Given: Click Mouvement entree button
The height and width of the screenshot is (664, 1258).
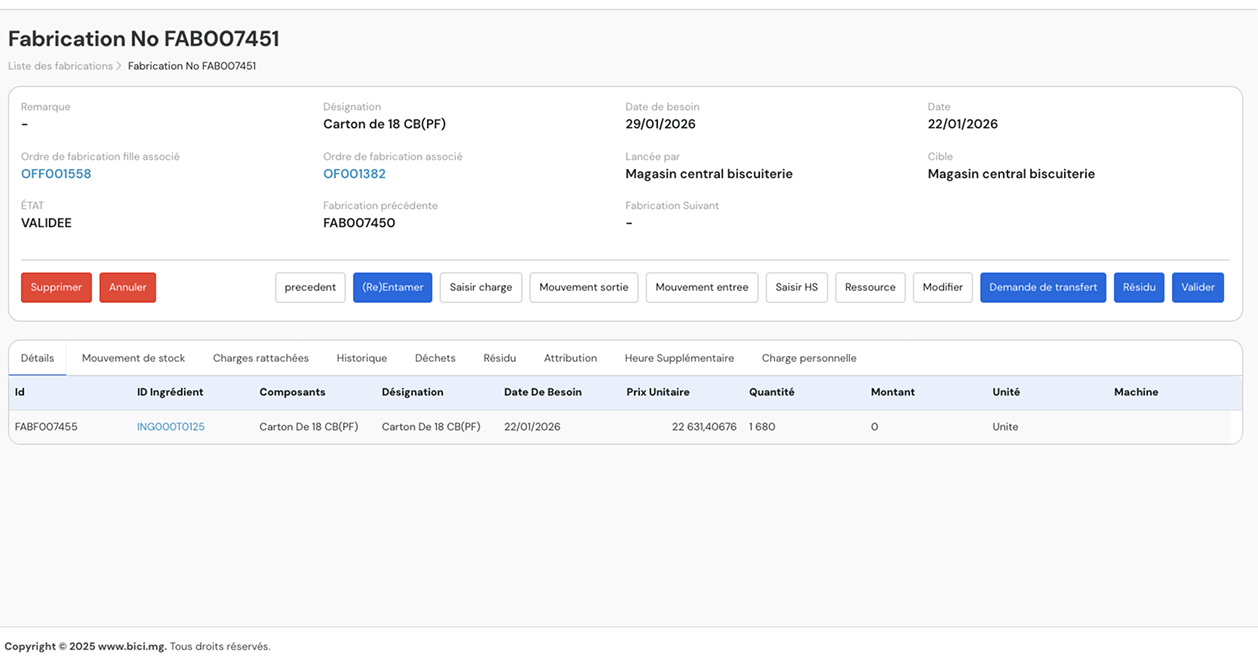Looking at the screenshot, I should (x=702, y=287).
